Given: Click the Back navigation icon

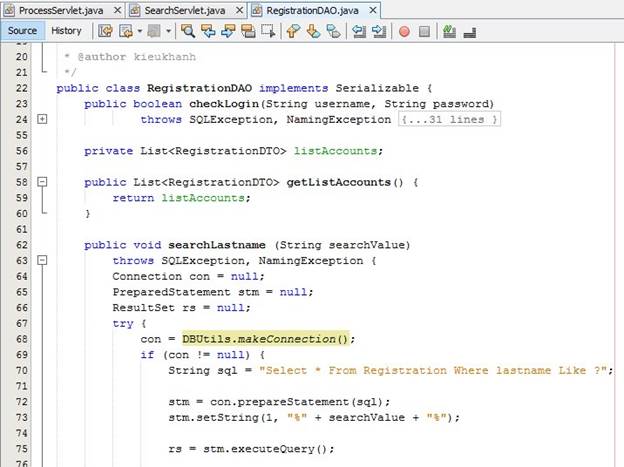Looking at the screenshot, I should 126,31.
